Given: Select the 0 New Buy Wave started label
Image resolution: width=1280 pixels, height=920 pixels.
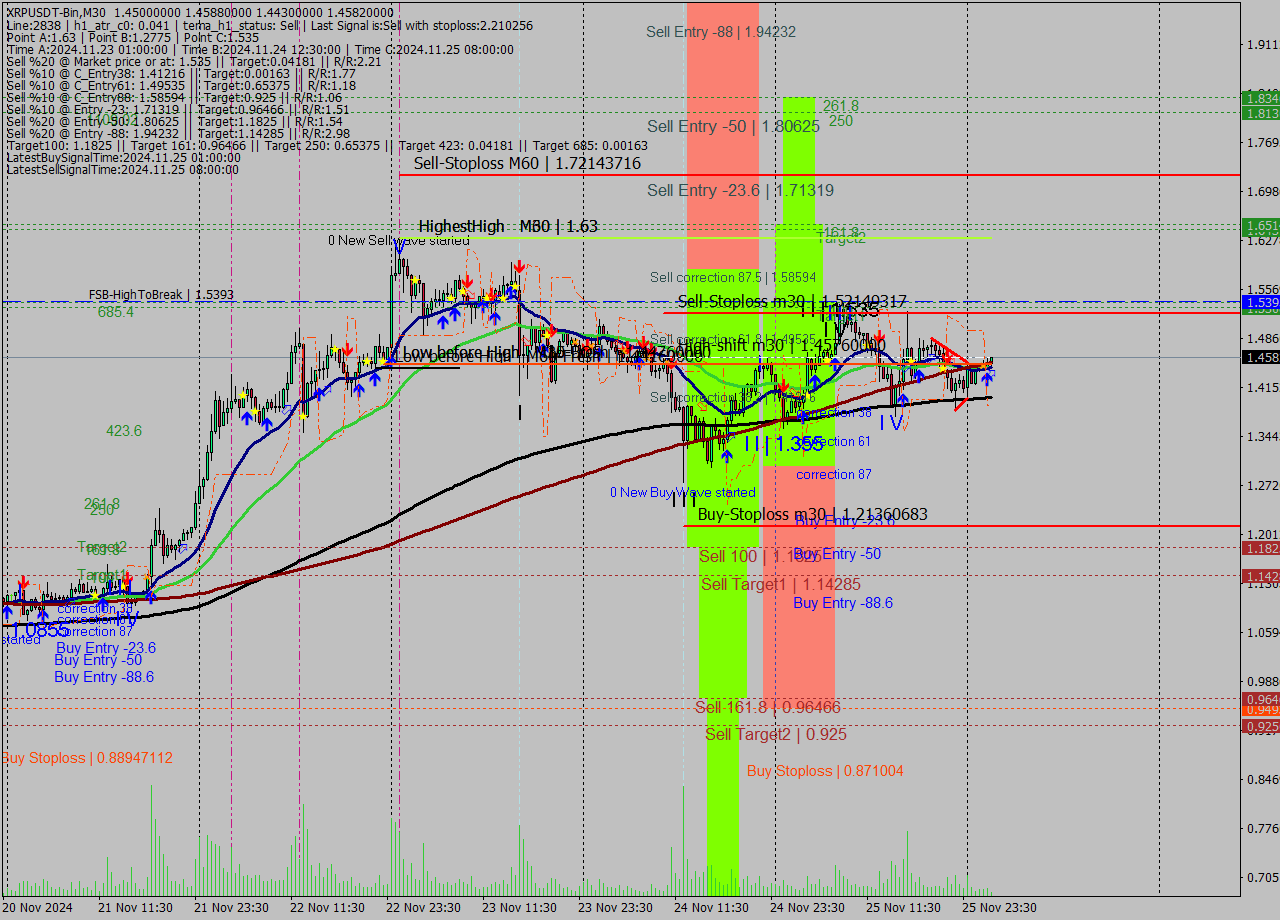Looking at the screenshot, I should (x=683, y=493).
